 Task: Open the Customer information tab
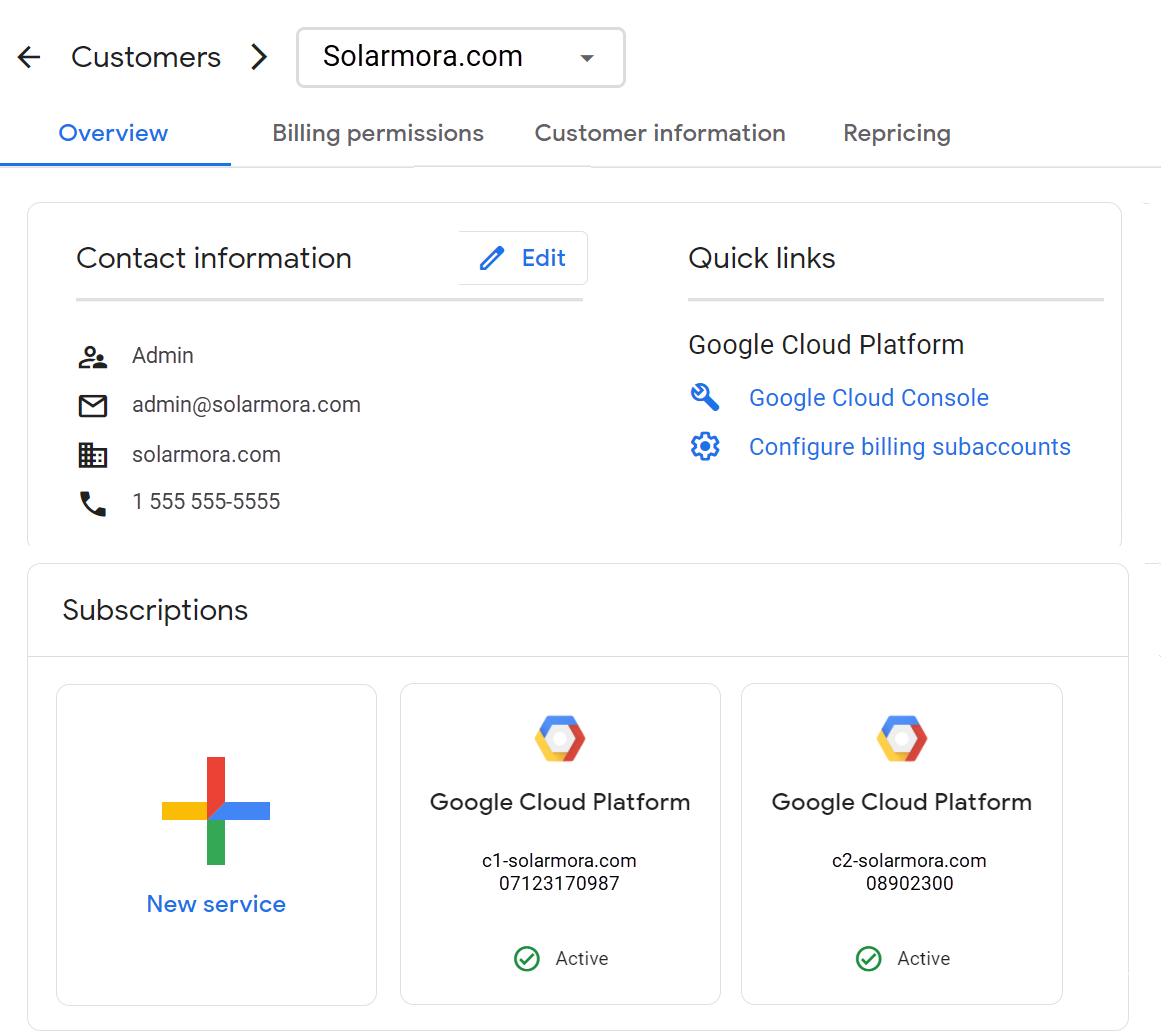pos(660,133)
